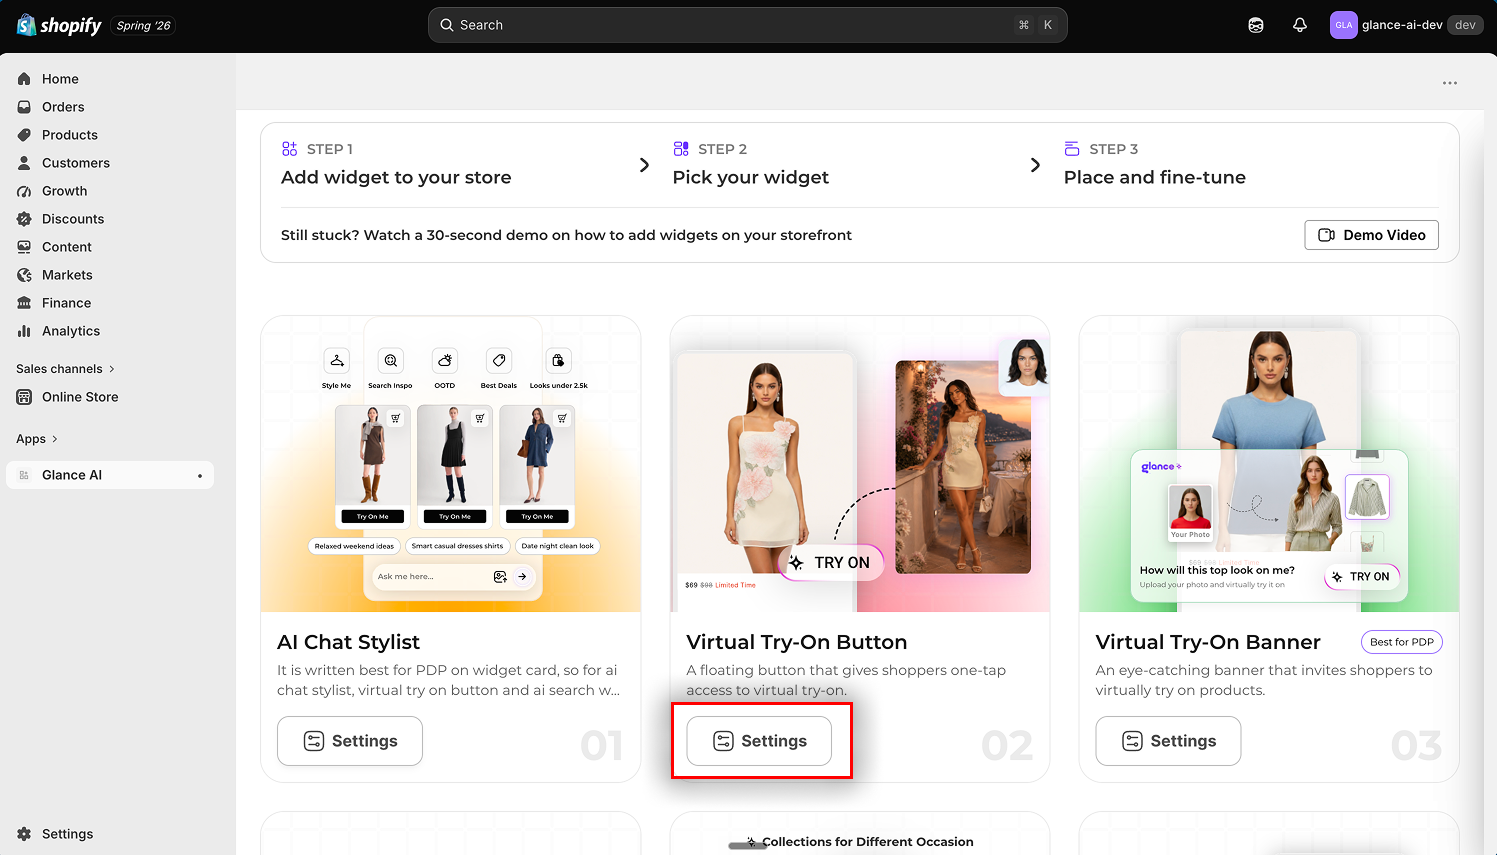This screenshot has width=1497, height=855.
Task: Click the chevron after Step 2
Action: click(1035, 165)
